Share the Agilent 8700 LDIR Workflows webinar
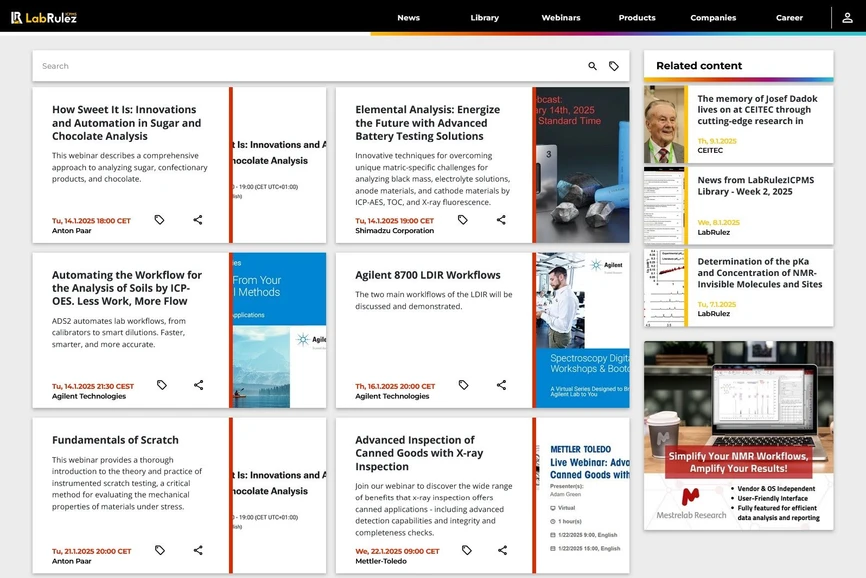Viewport: 866px width, 578px height. click(x=501, y=385)
